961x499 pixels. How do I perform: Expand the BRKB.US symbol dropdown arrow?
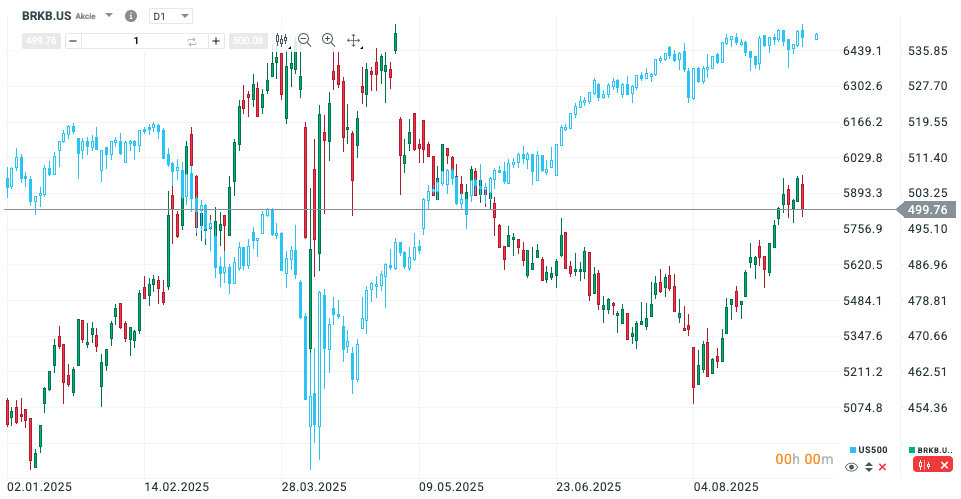[x=108, y=16]
